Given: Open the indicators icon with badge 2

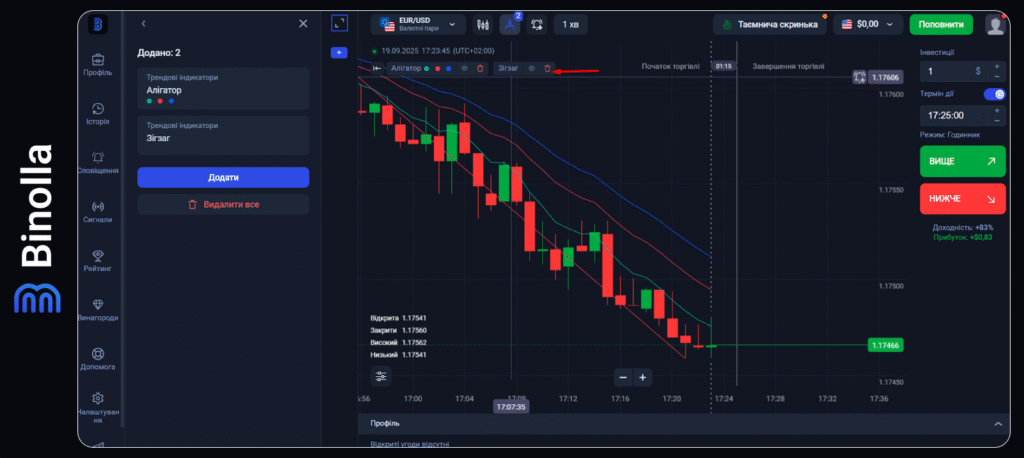Looking at the screenshot, I should 509,24.
